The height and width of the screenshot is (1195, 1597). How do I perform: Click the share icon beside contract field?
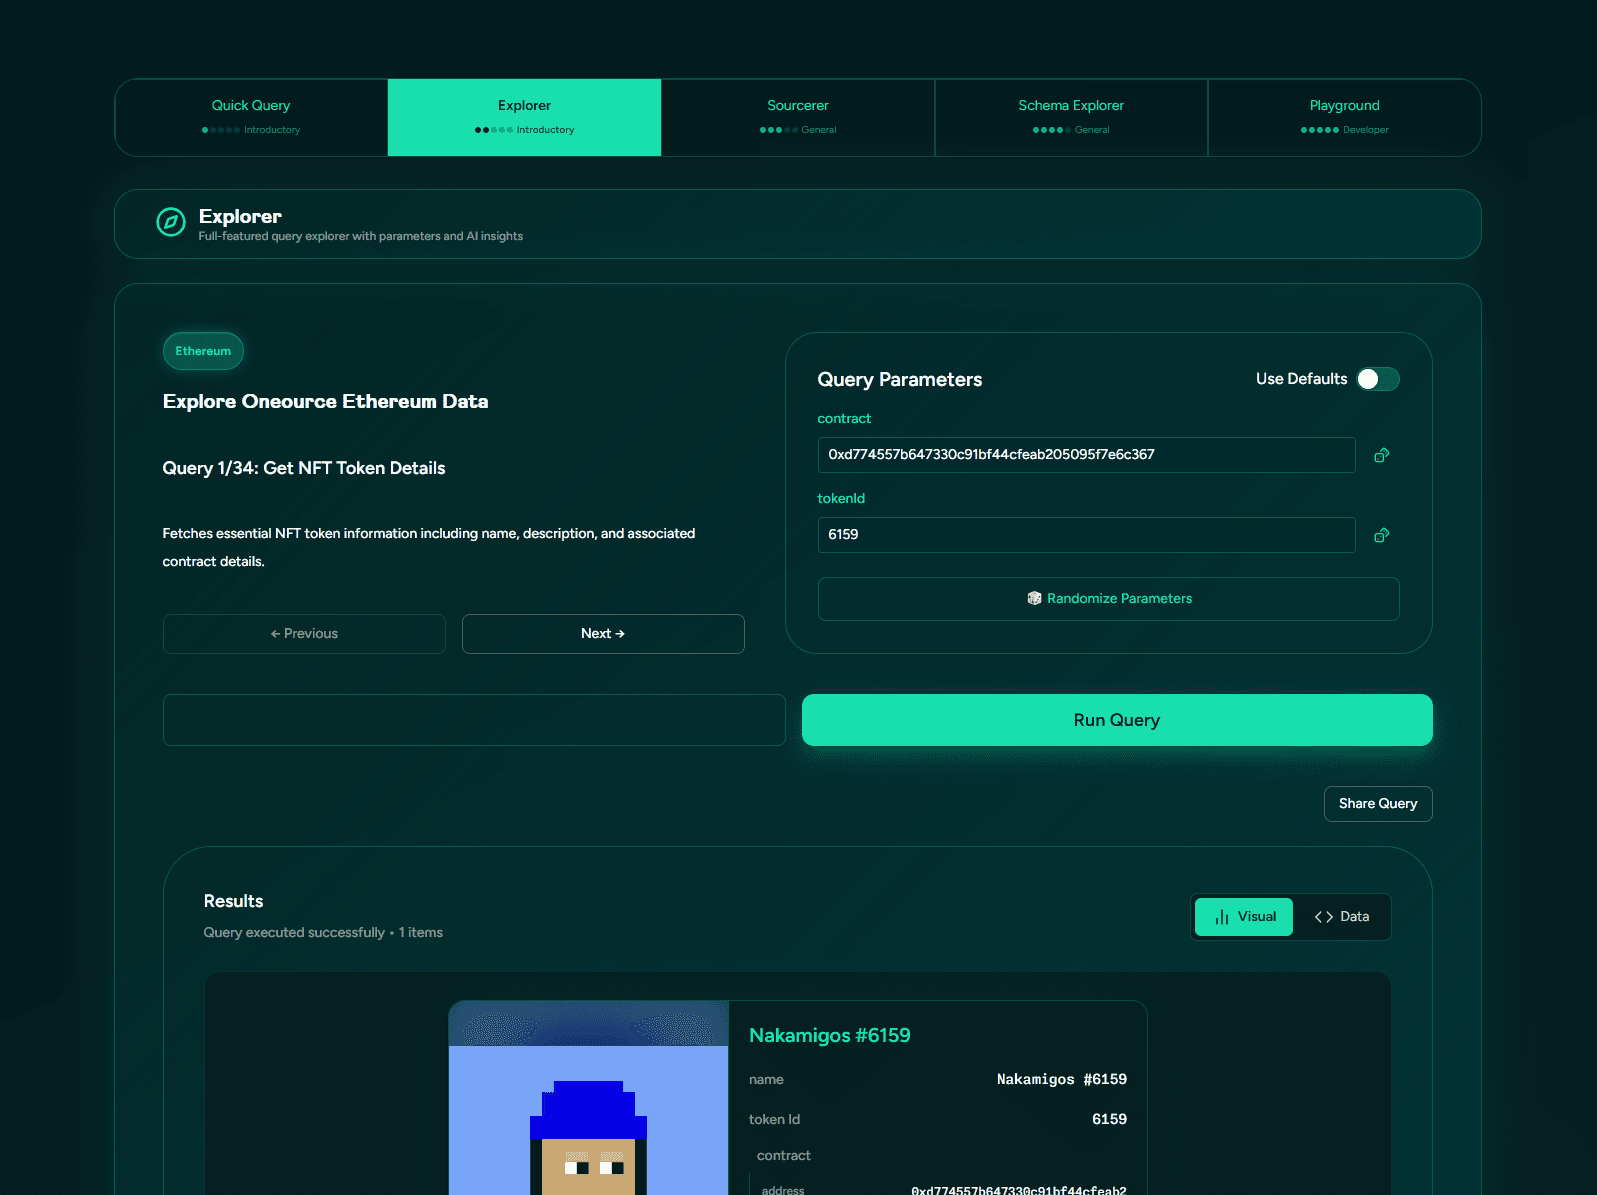point(1381,455)
